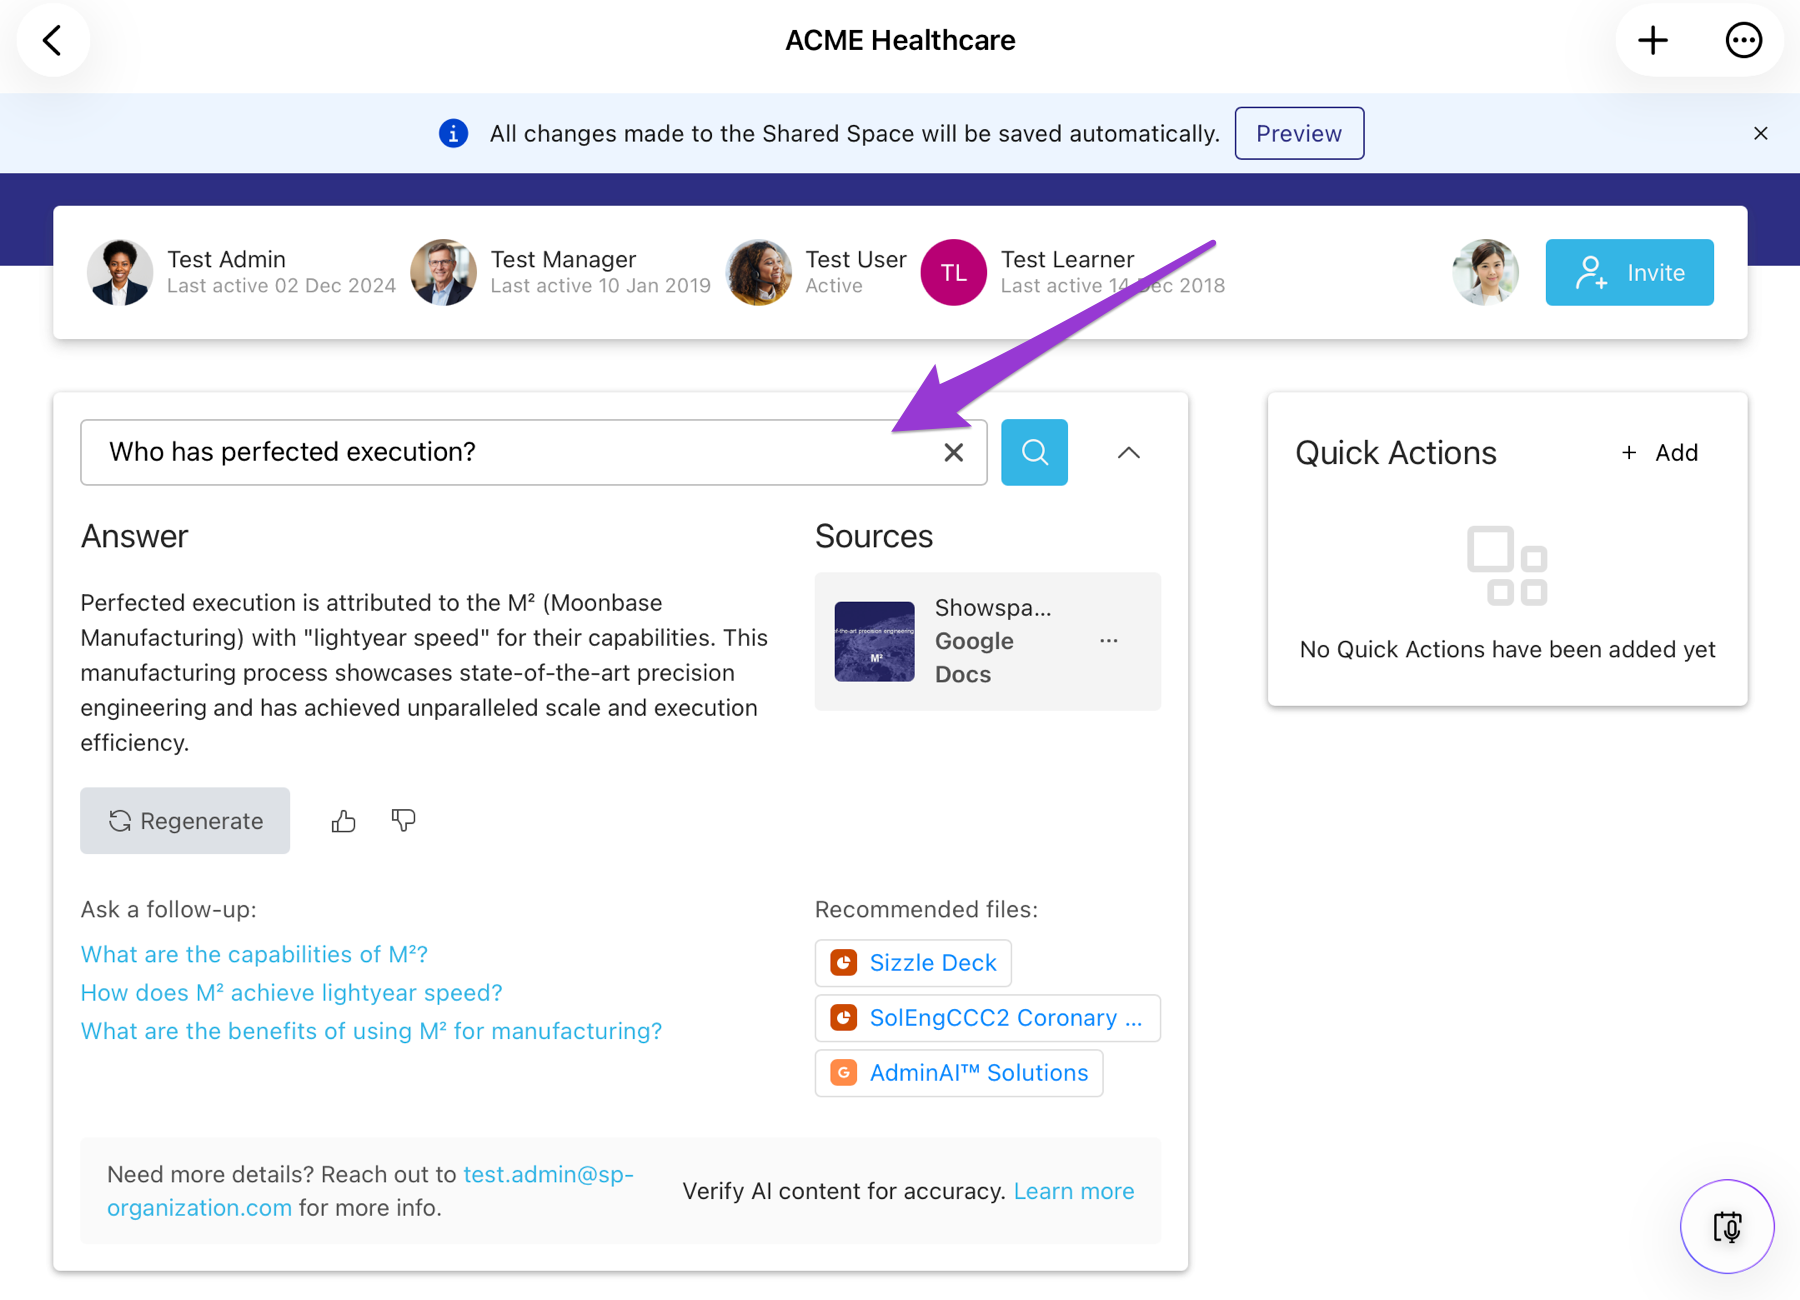This screenshot has width=1800, height=1300.
Task: Click the avatar next to Invite
Action: [x=1485, y=272]
